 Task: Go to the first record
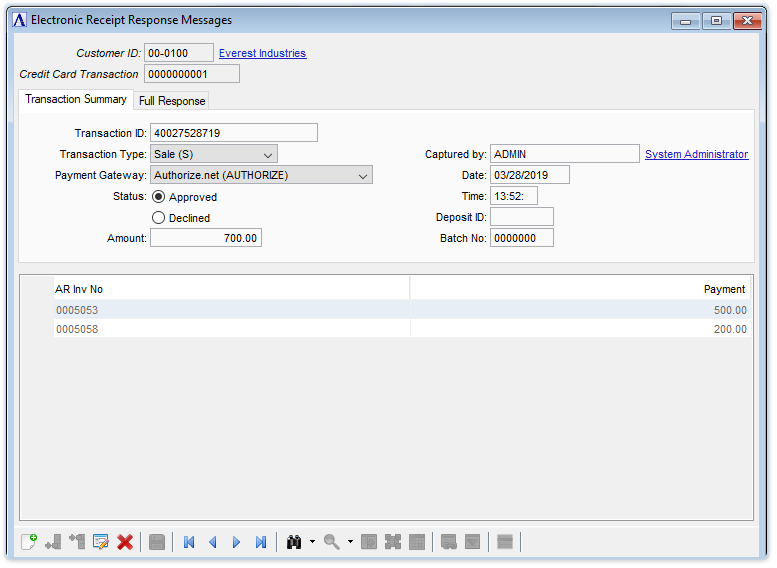189,542
